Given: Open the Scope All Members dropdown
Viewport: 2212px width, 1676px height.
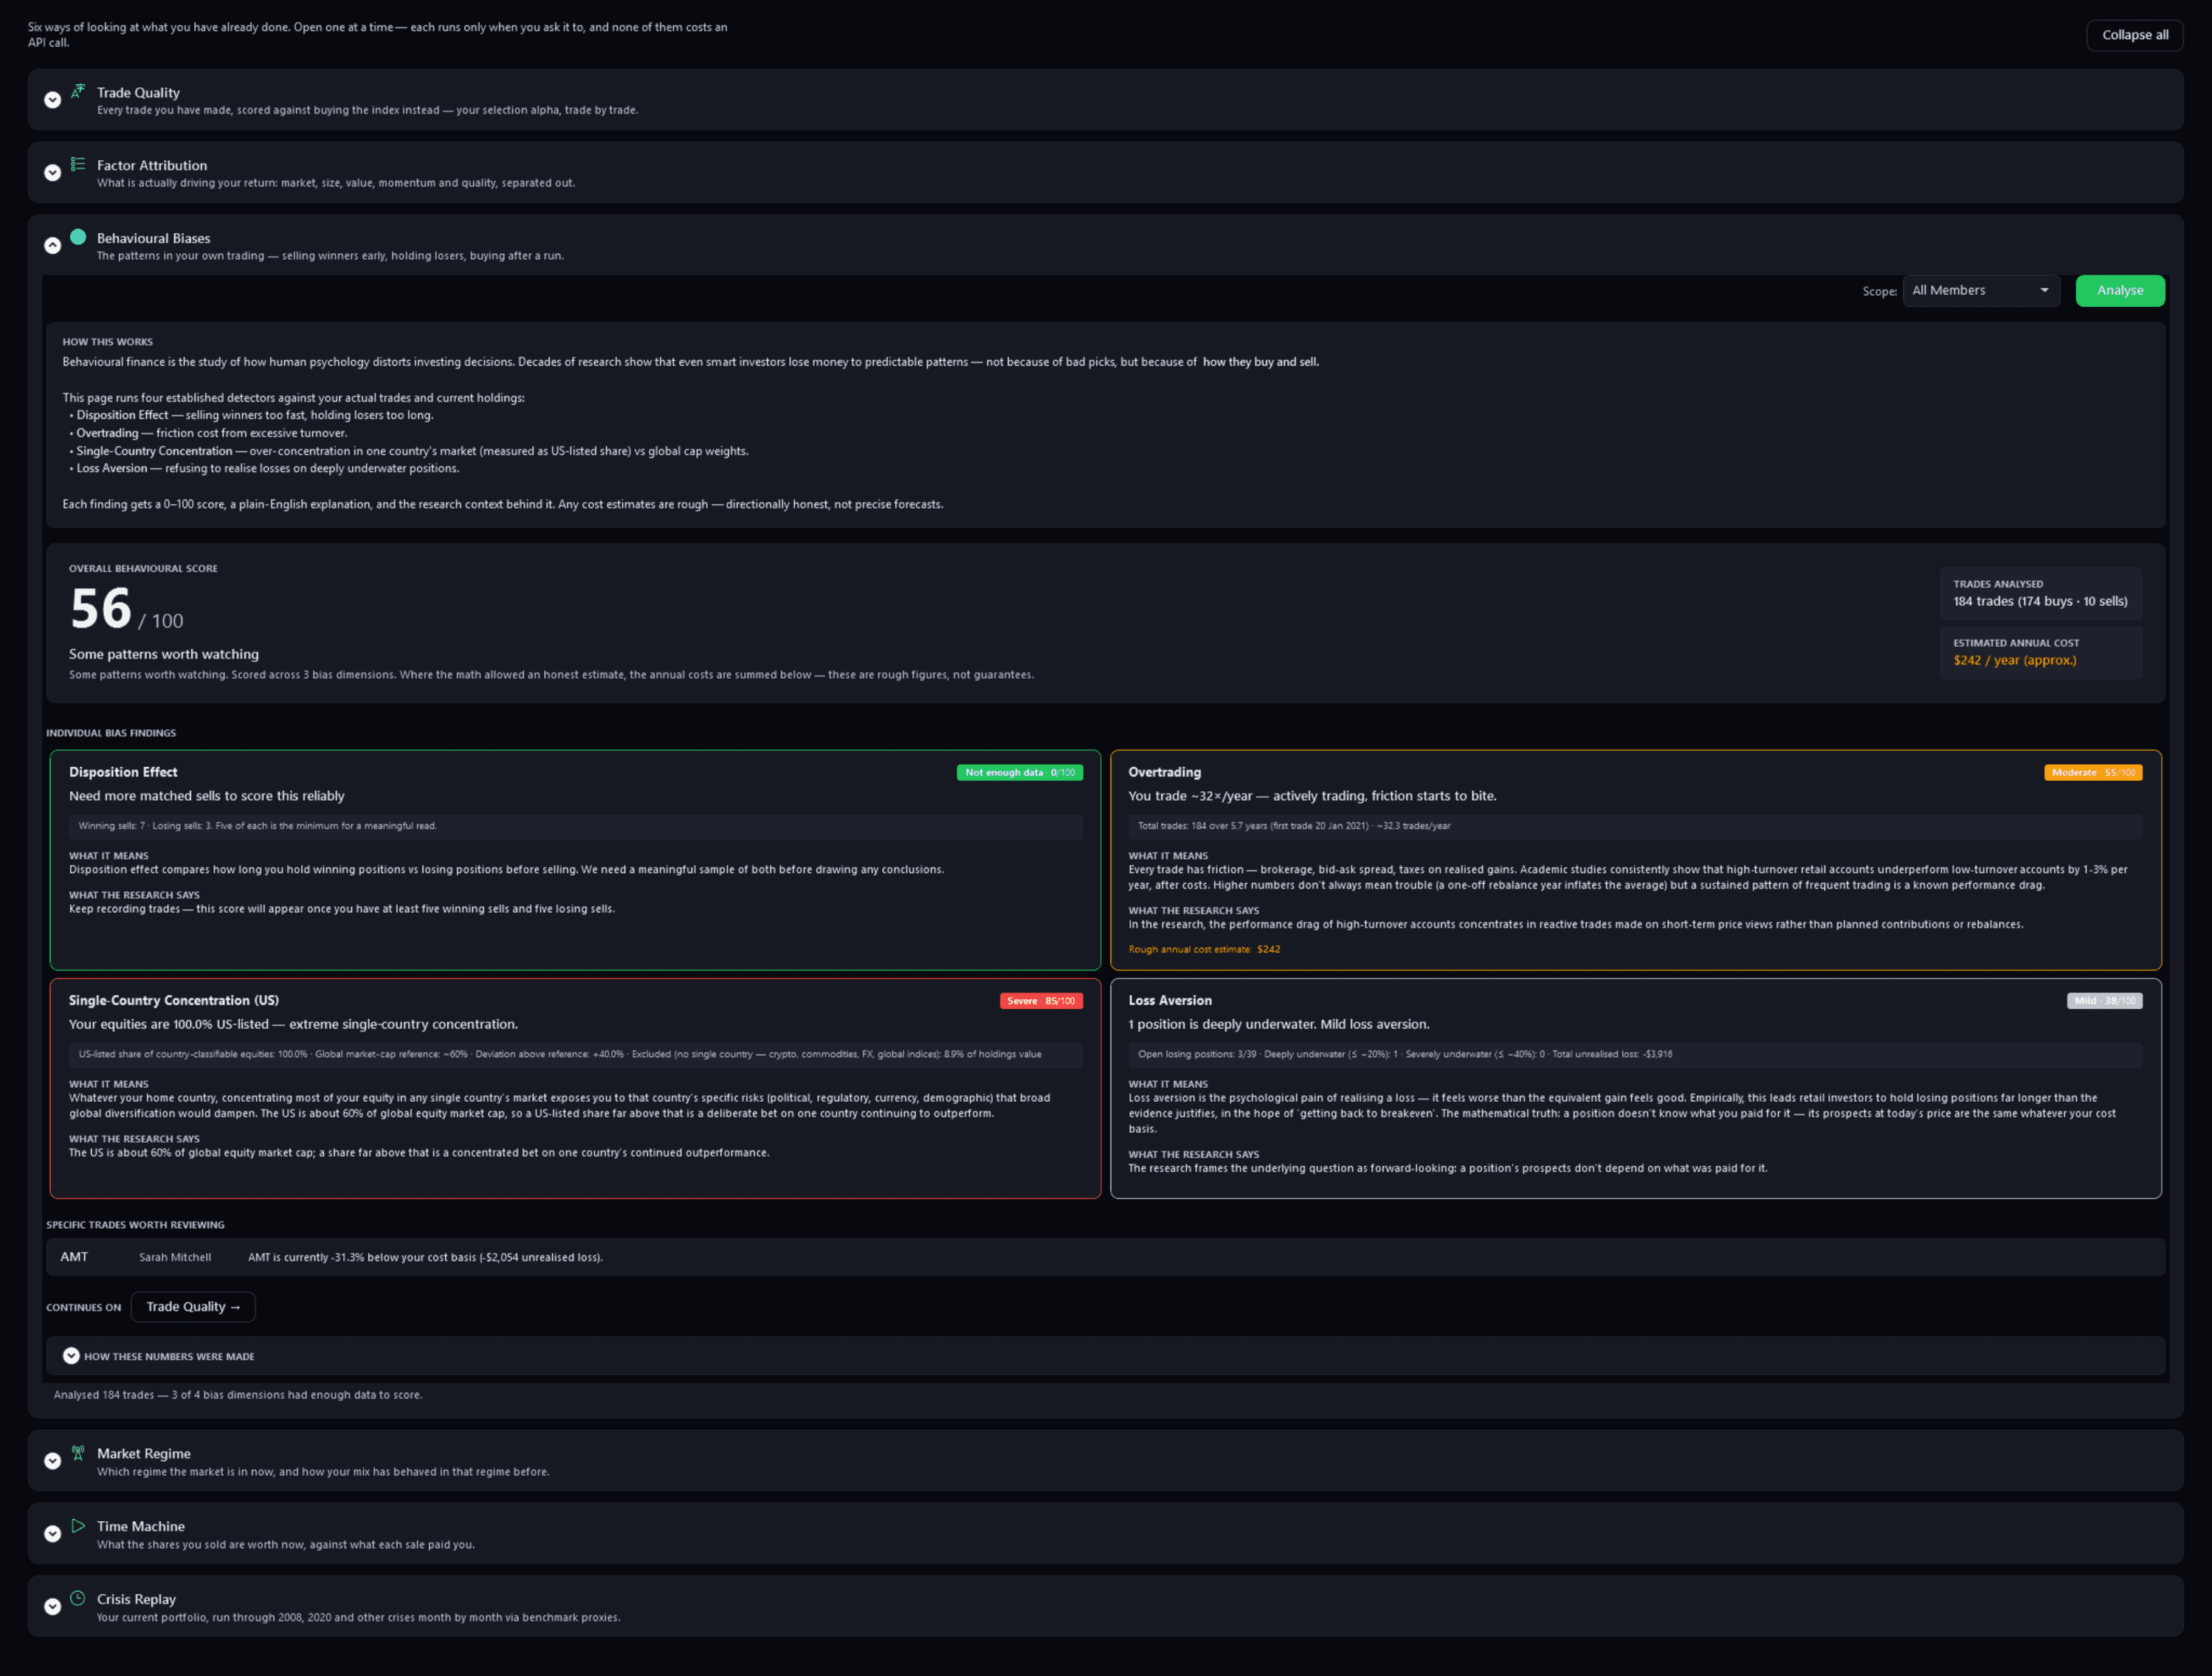Looking at the screenshot, I should [1981, 291].
